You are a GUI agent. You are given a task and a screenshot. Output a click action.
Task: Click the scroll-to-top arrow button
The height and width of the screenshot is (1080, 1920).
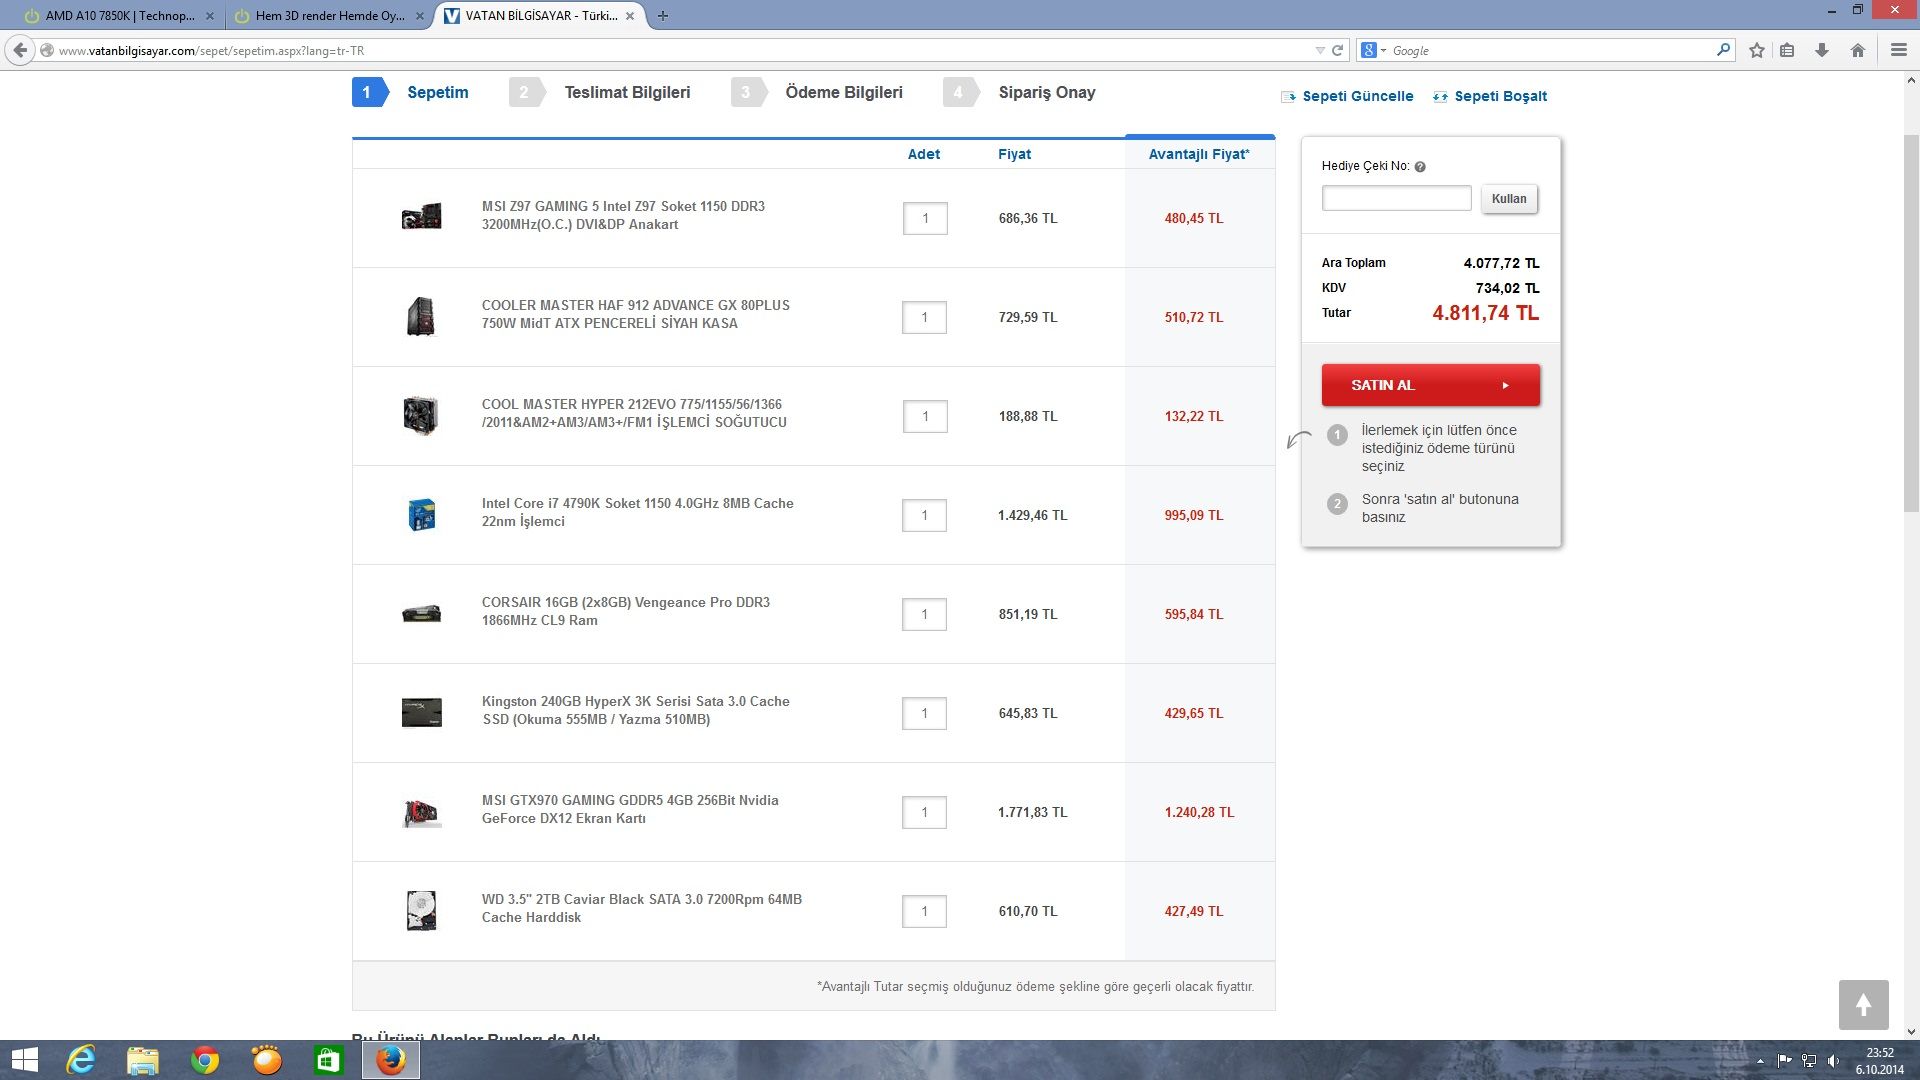point(1863,1005)
